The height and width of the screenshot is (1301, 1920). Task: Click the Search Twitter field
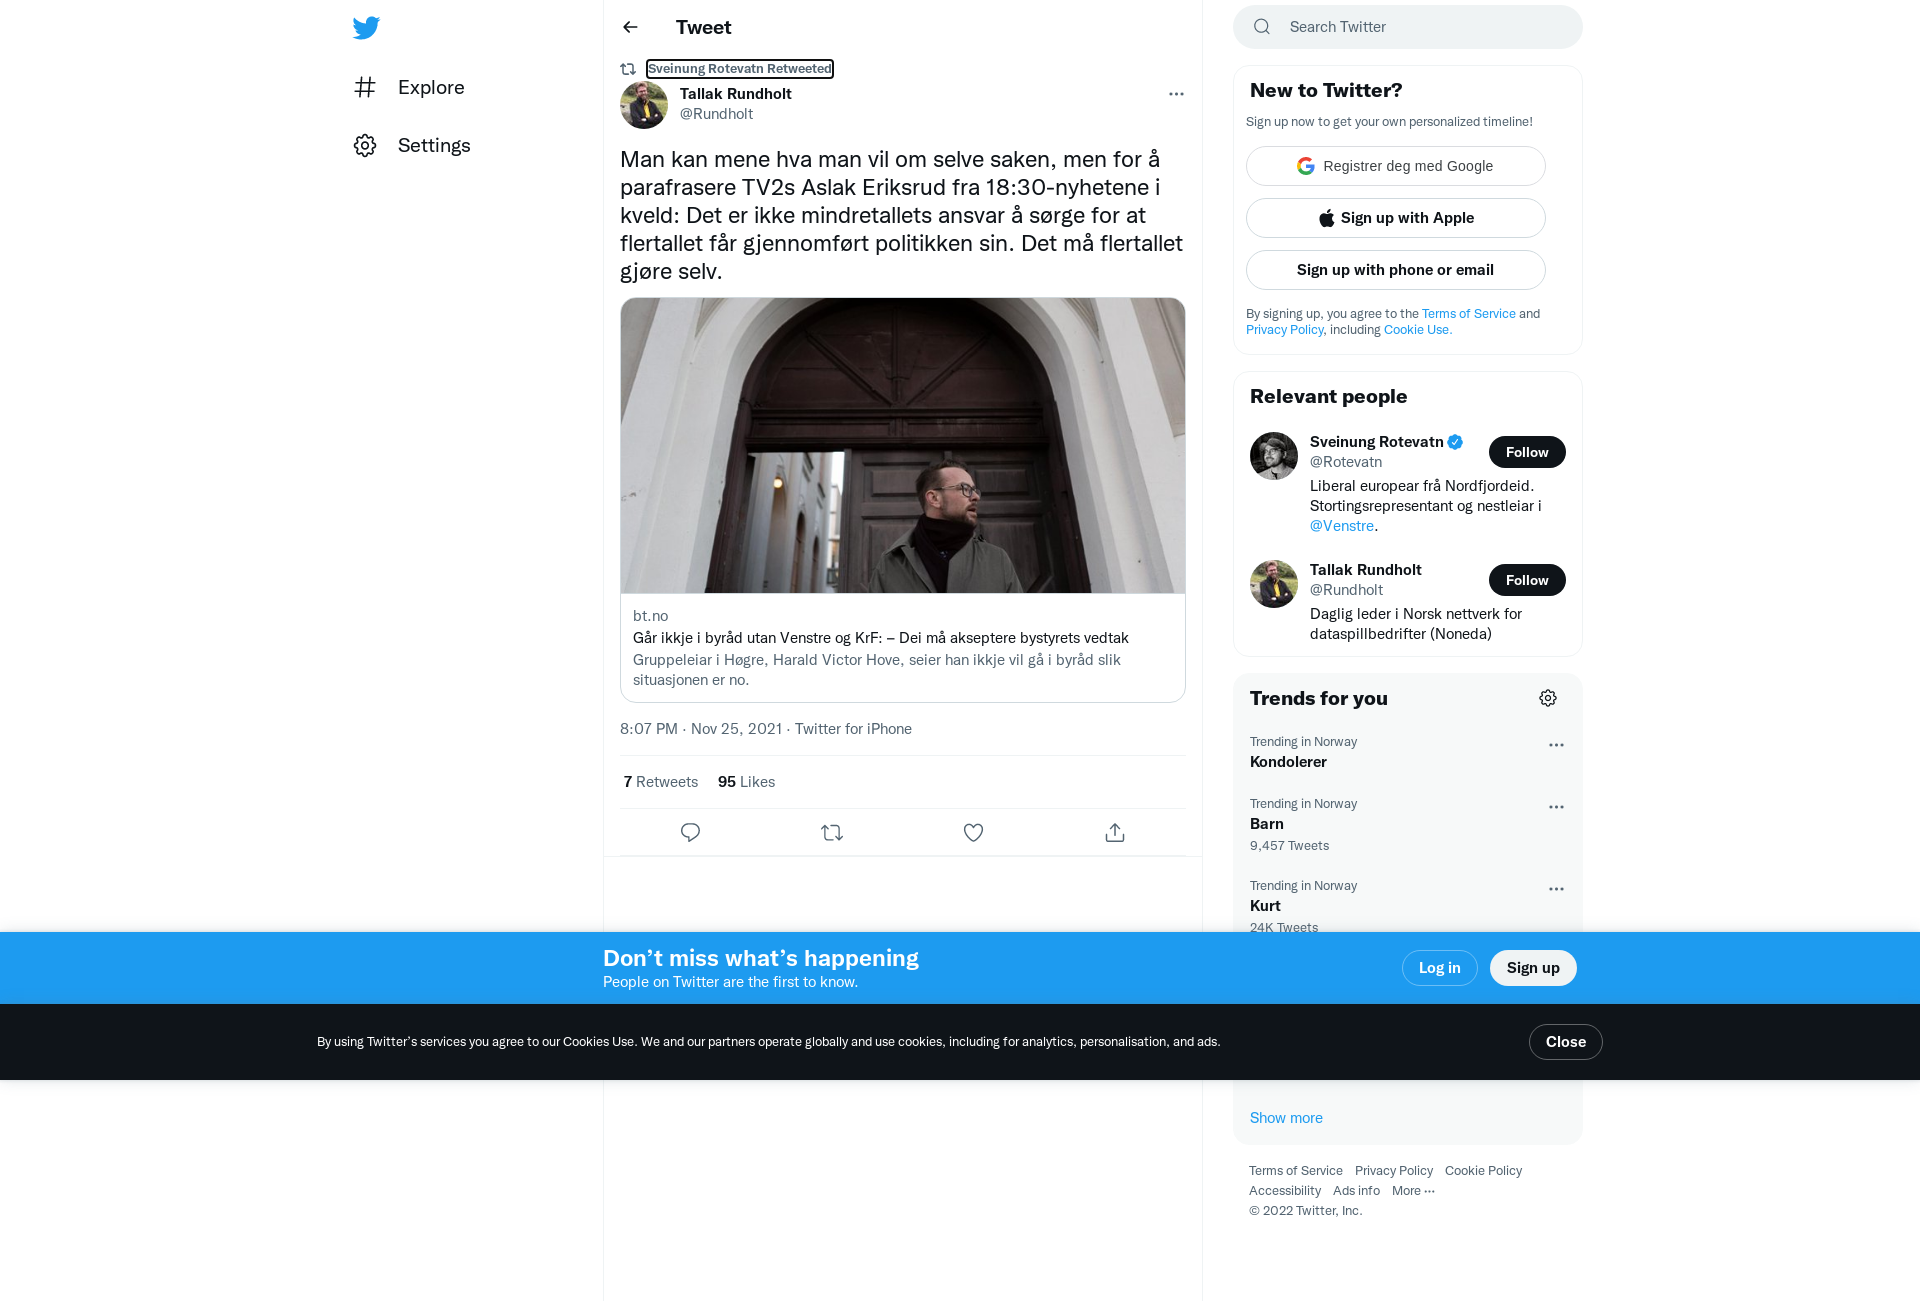click(1408, 27)
